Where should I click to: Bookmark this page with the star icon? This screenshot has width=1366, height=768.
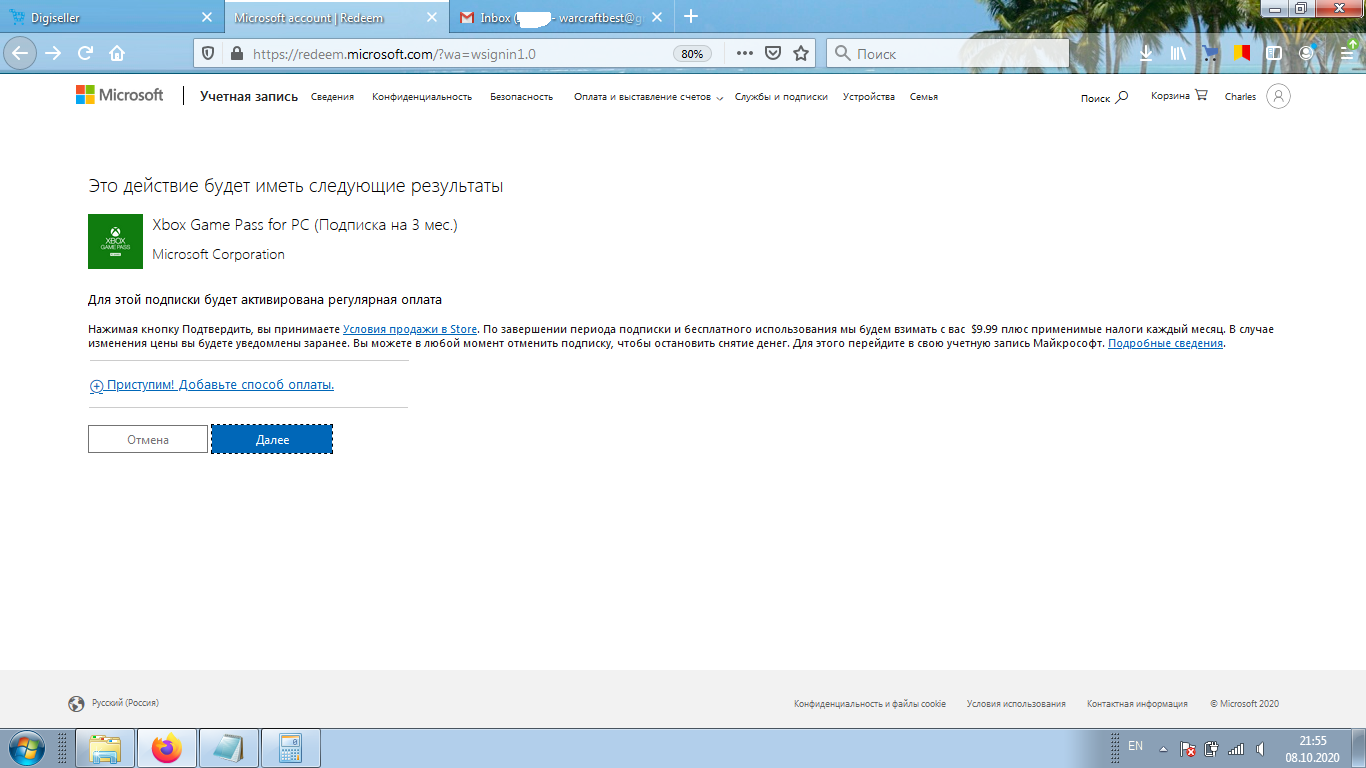tap(800, 54)
